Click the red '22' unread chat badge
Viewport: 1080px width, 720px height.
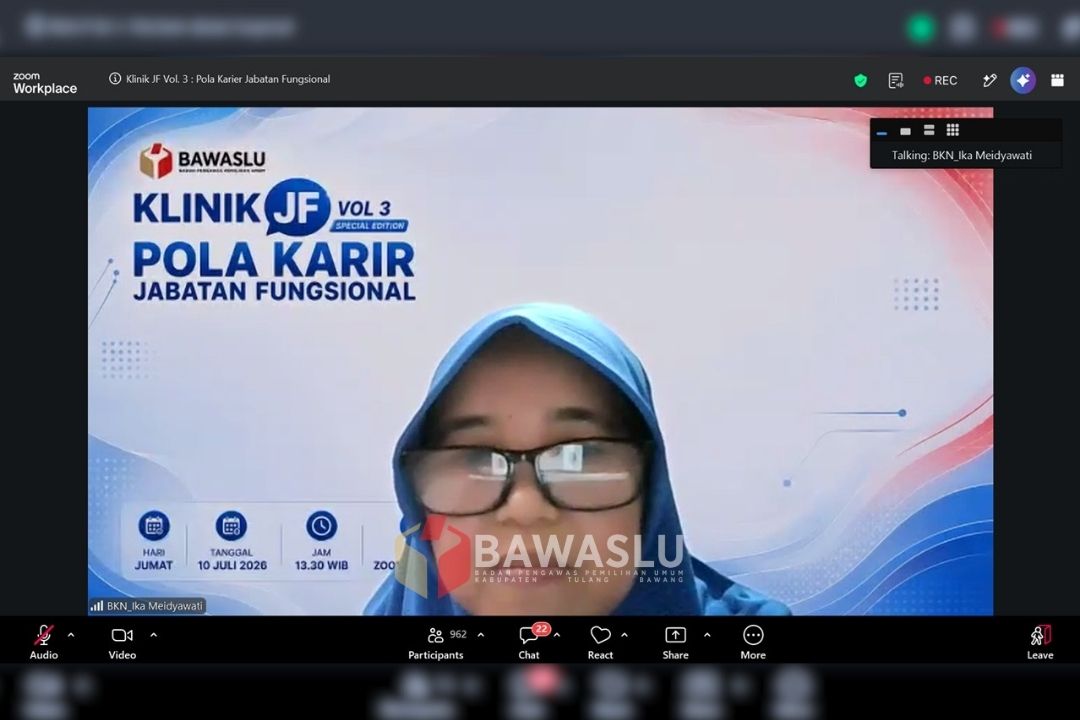click(x=542, y=628)
